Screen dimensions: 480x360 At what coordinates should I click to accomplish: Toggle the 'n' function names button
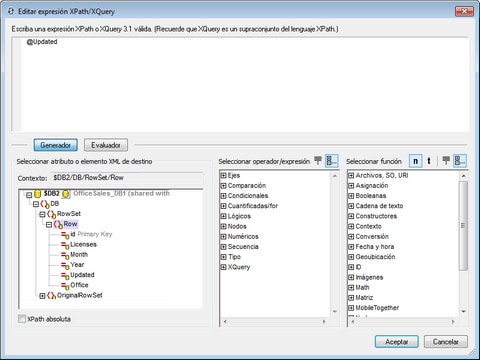click(415, 161)
